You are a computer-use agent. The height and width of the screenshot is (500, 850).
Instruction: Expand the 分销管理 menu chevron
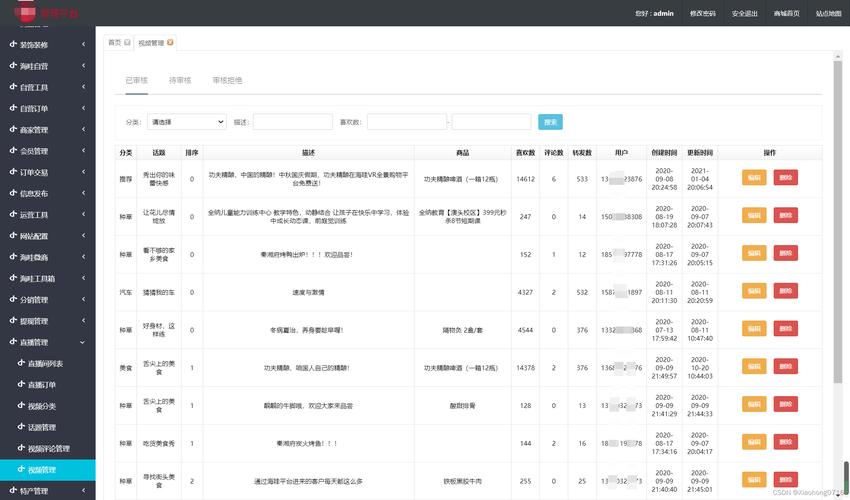pyautogui.click(x=83, y=299)
